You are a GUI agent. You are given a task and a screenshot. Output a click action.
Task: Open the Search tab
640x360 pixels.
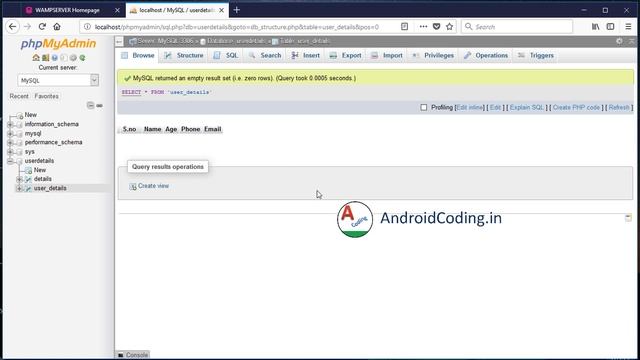[x=265, y=56]
